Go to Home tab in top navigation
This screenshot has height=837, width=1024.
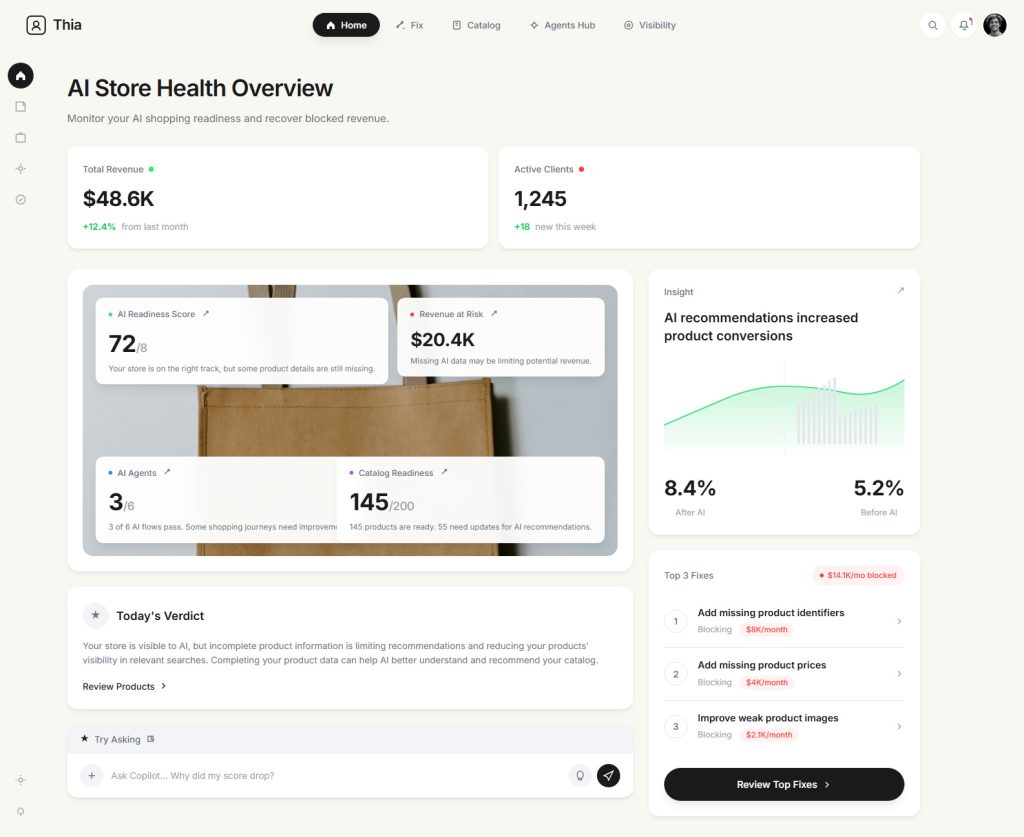coord(346,25)
